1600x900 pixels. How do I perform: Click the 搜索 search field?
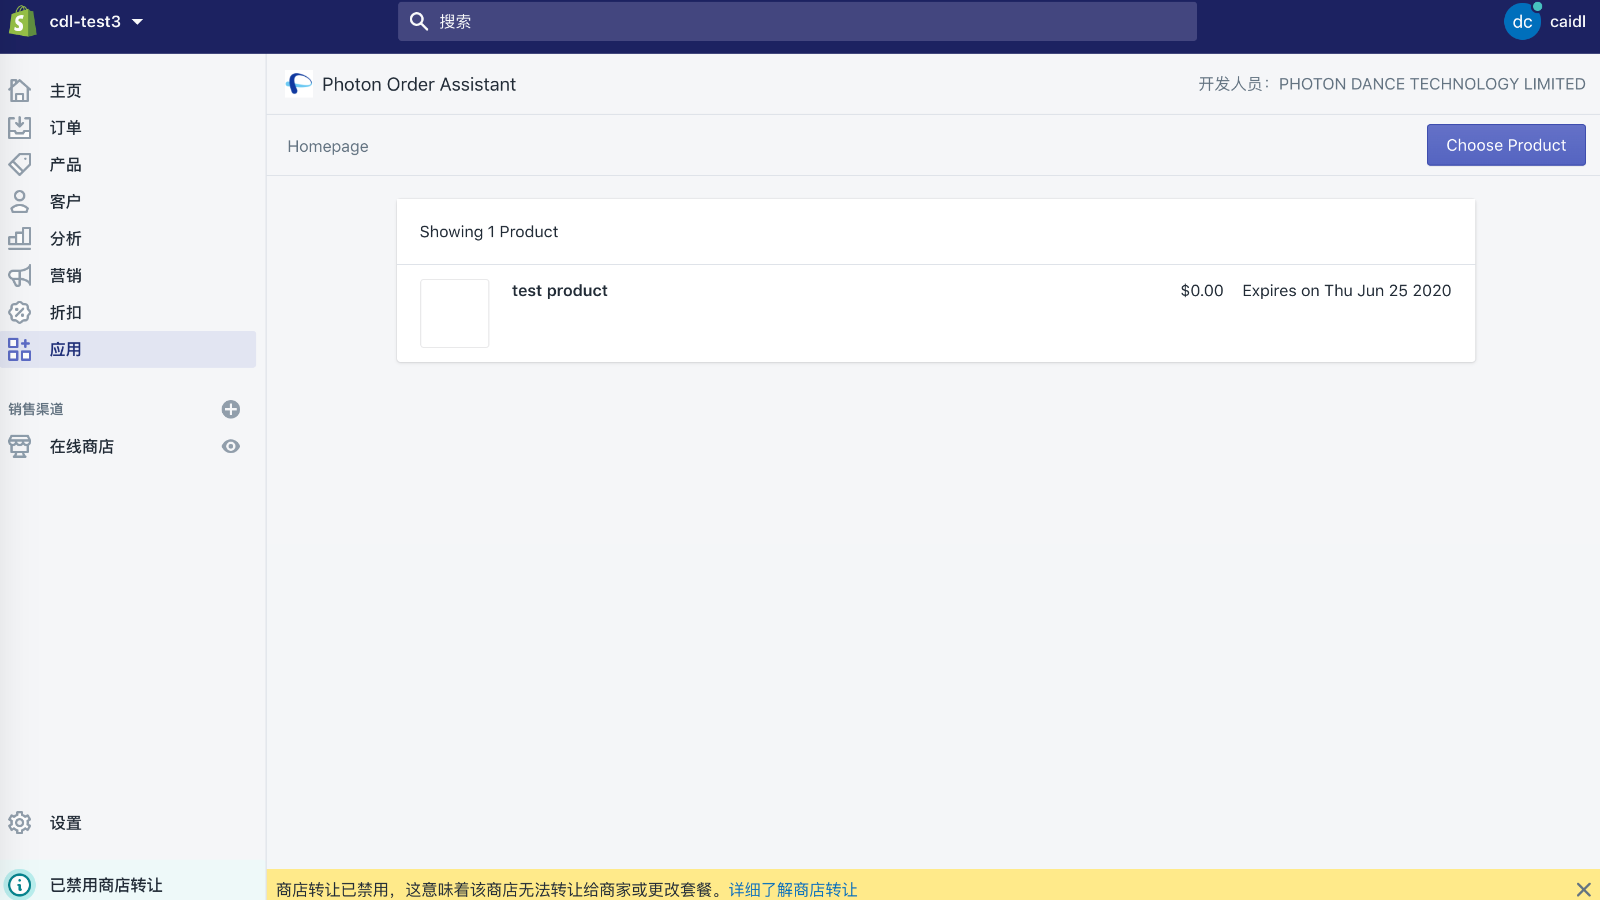coord(797,21)
